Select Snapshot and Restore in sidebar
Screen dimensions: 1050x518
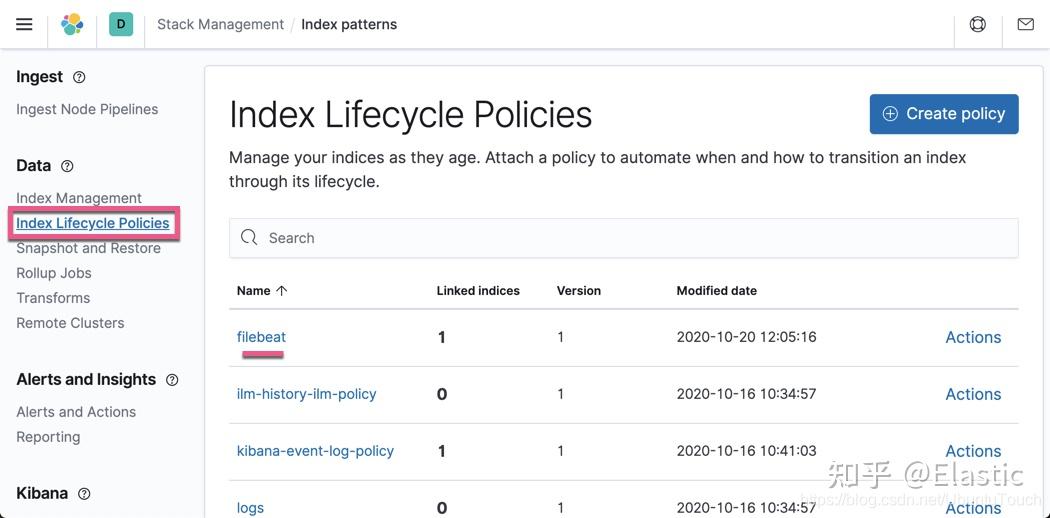coord(88,248)
